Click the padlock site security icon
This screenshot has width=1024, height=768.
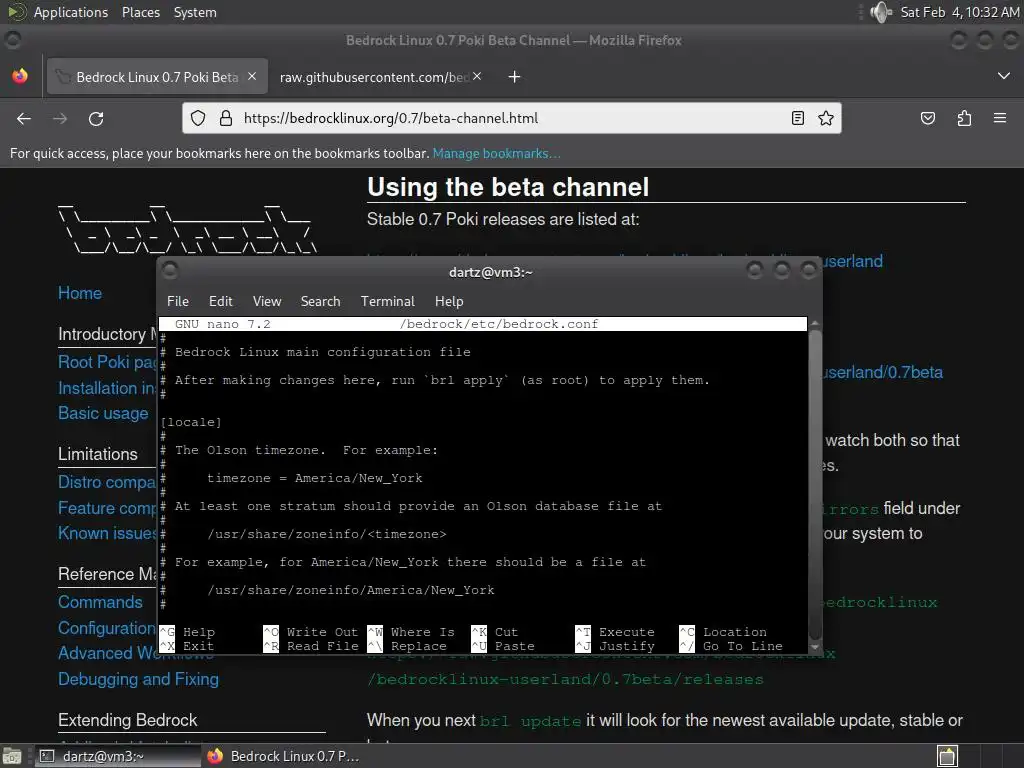click(x=226, y=118)
